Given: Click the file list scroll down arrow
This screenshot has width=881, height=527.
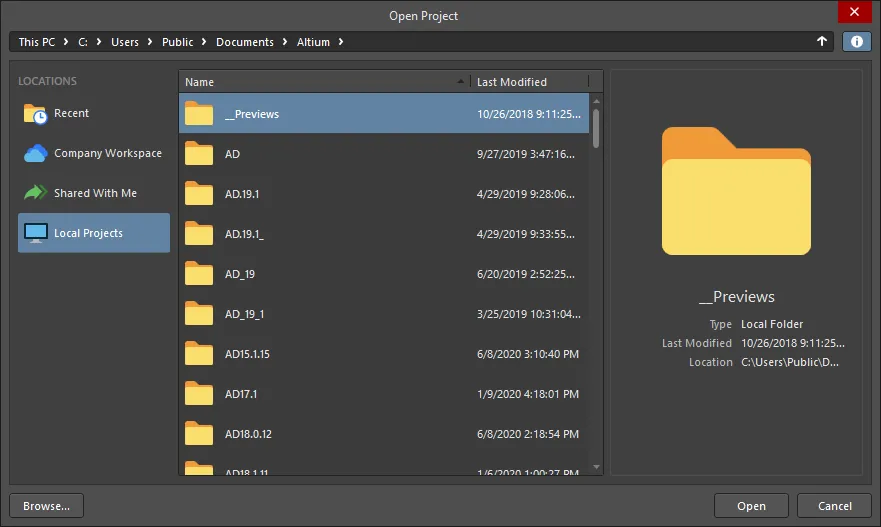Looking at the screenshot, I should coord(596,467).
